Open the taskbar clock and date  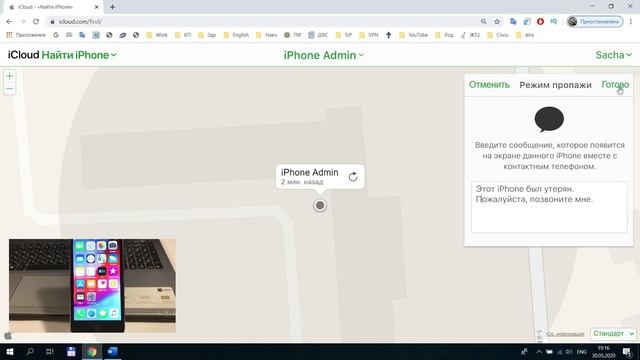(x=604, y=351)
